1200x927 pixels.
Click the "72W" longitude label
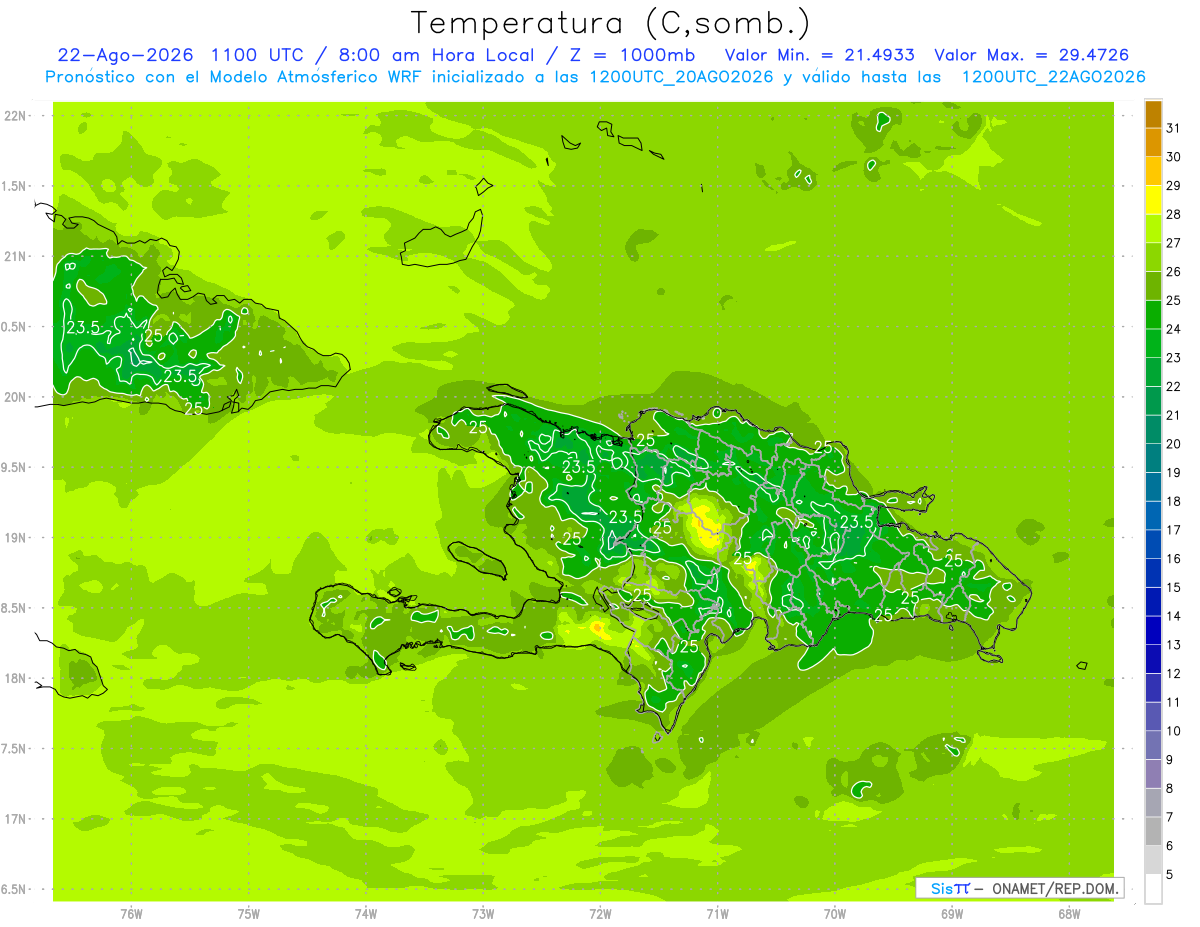click(600, 913)
